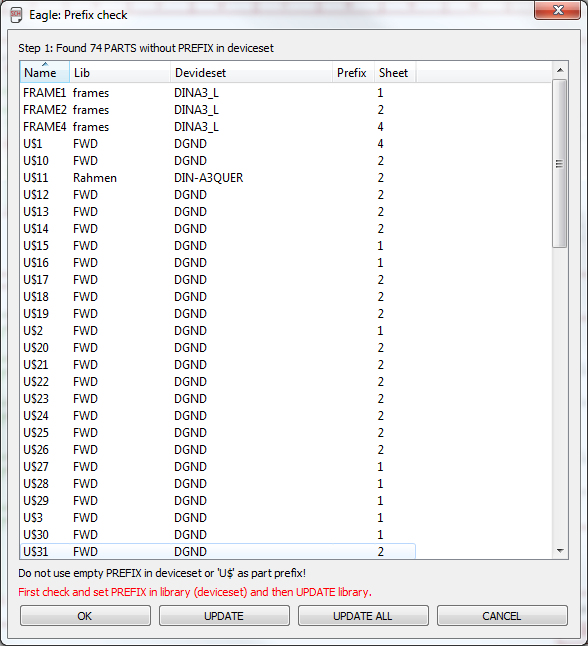The image size is (588, 647).
Task: Click the UPDATE ALL button
Action: (363, 616)
